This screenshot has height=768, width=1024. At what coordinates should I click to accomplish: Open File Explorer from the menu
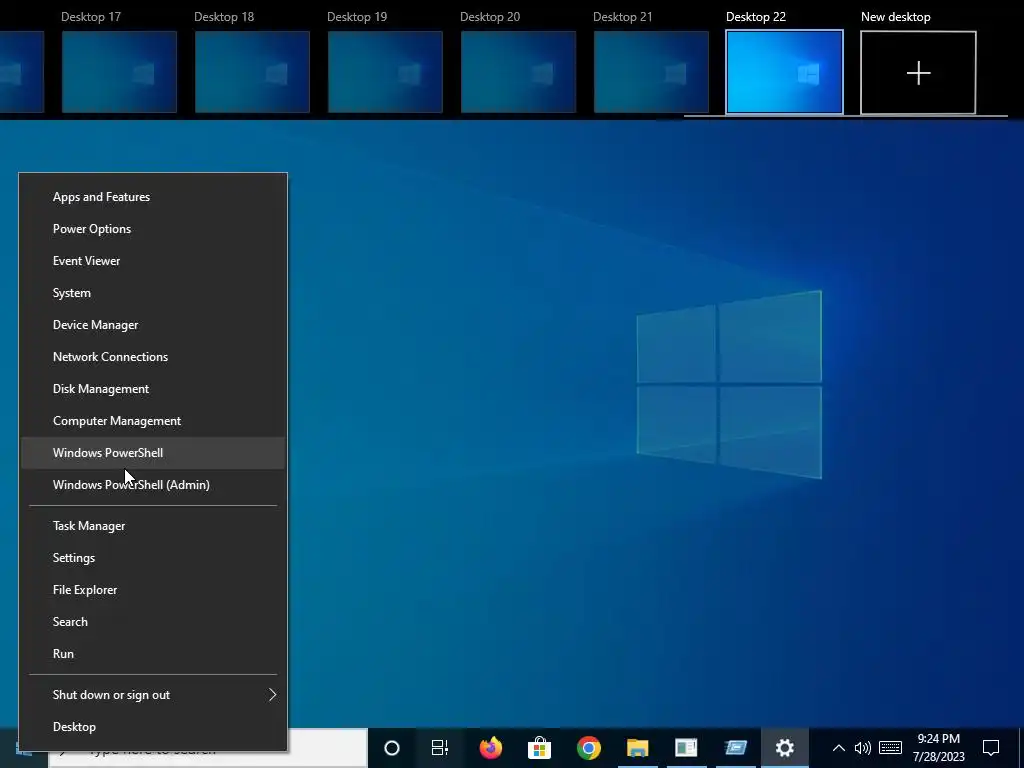pyautogui.click(x=153, y=590)
